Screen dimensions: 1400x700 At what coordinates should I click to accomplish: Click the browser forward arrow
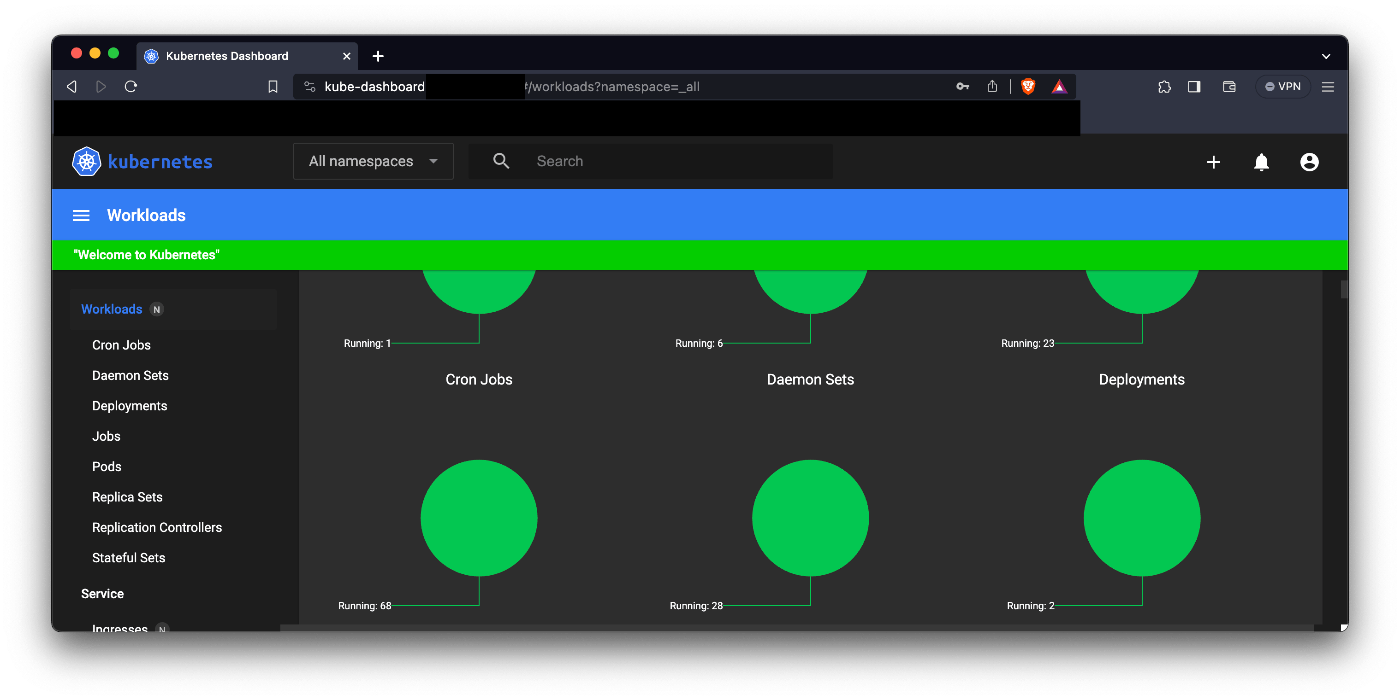click(101, 87)
